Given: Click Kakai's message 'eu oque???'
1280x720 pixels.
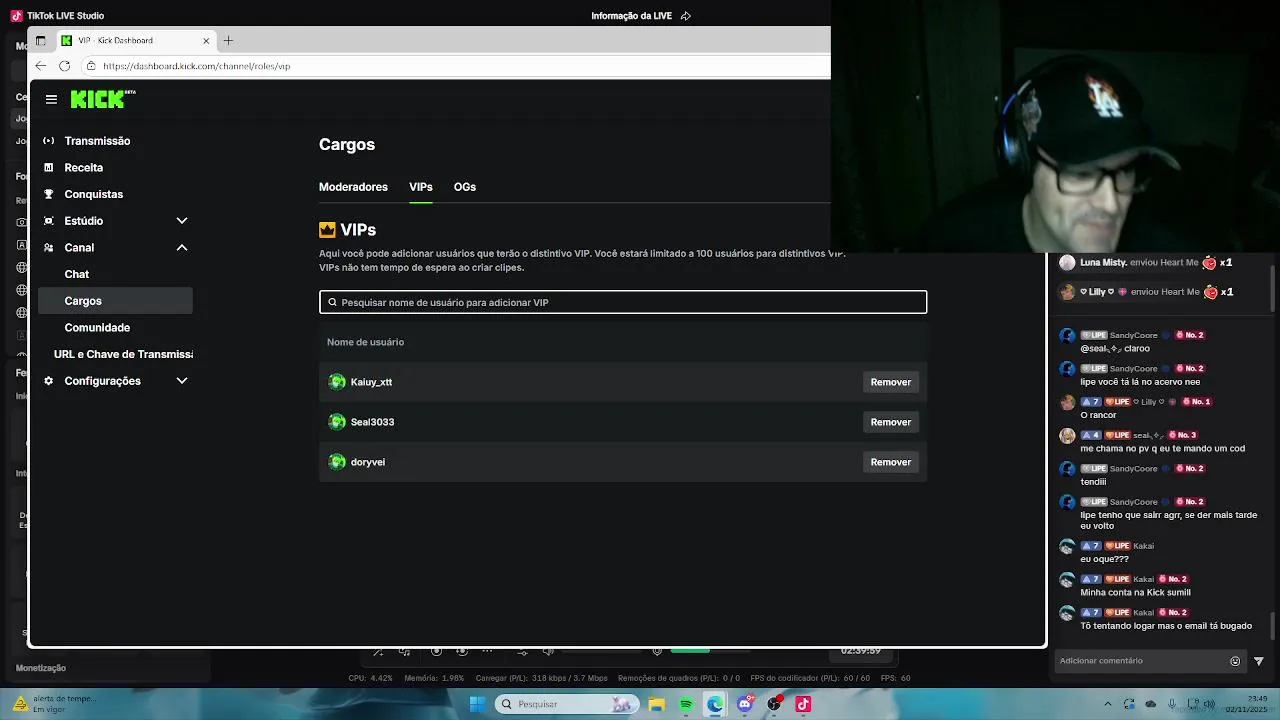Looking at the screenshot, I should (x=1104, y=559).
